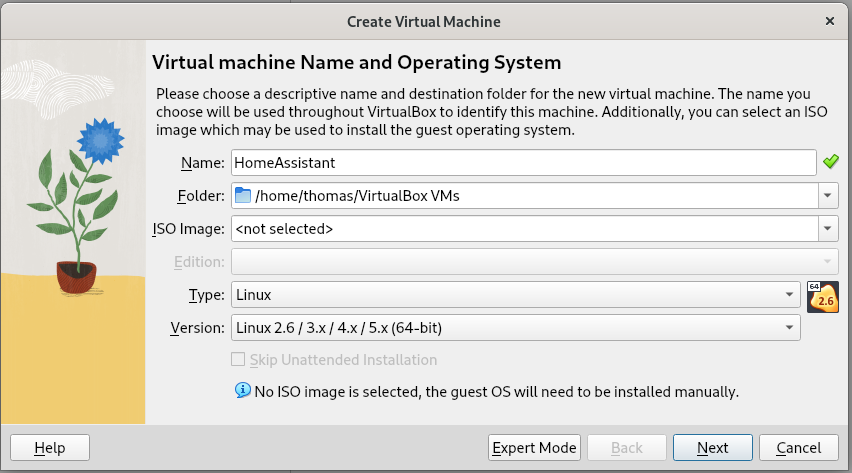This screenshot has height=473, width=852.
Task: Toggle Skip Unattended Installation checkbox
Action: [238, 360]
